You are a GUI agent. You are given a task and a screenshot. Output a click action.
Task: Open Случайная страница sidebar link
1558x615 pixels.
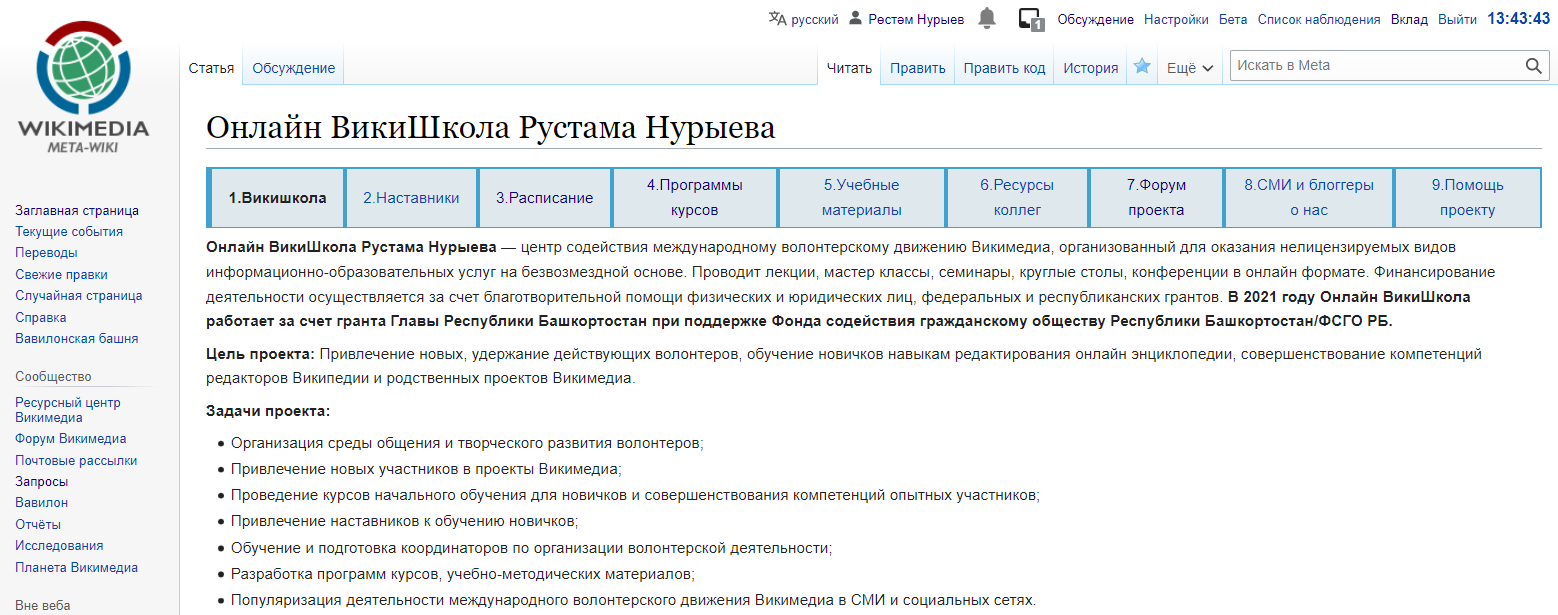tap(79, 295)
